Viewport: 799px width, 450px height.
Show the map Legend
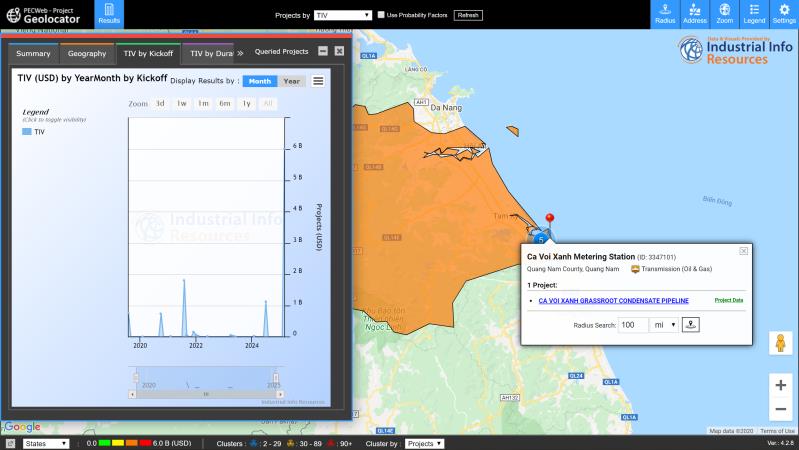(x=755, y=14)
